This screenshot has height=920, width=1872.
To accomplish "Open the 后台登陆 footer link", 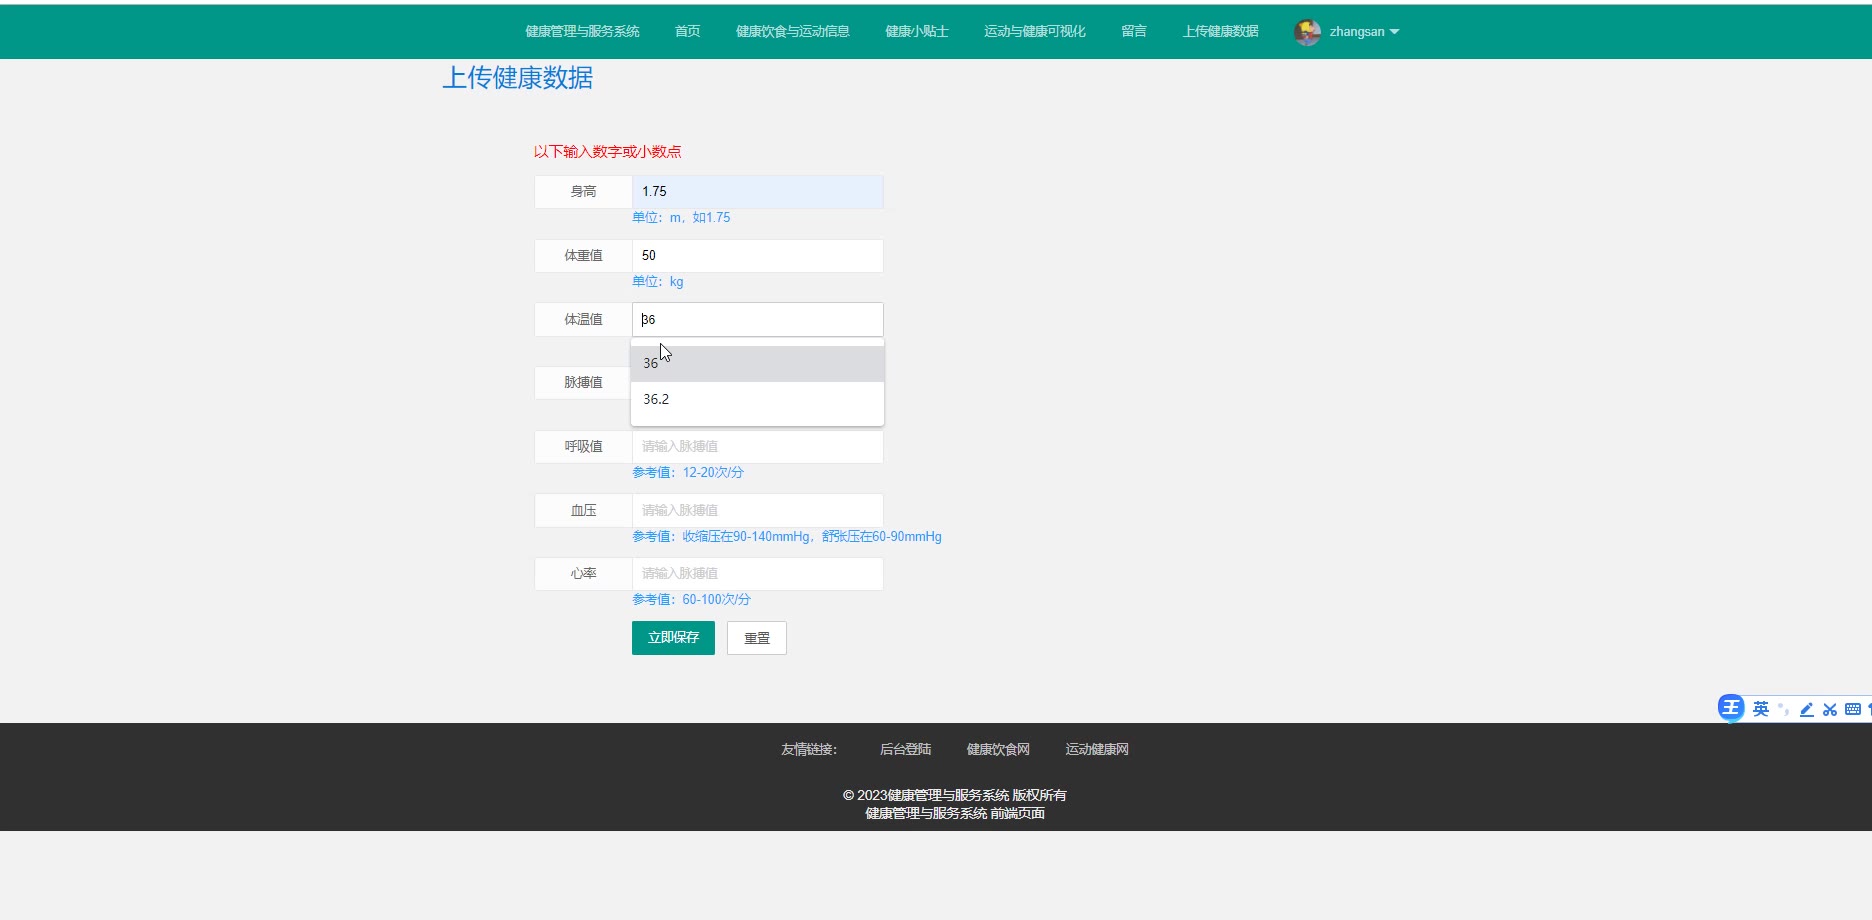I will (905, 749).
